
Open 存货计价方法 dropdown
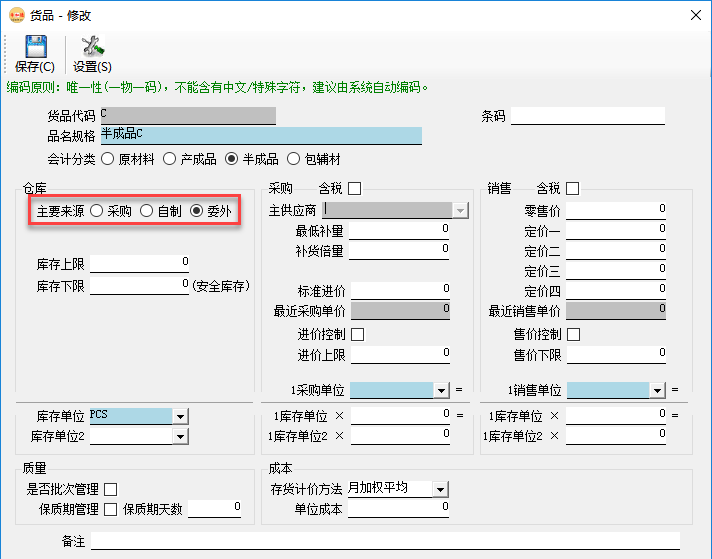[x=440, y=490]
